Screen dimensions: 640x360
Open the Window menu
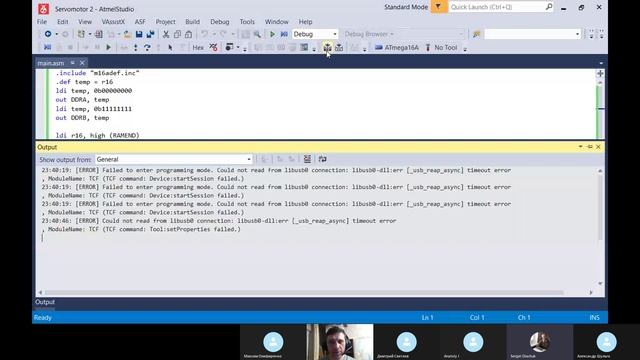click(276, 22)
